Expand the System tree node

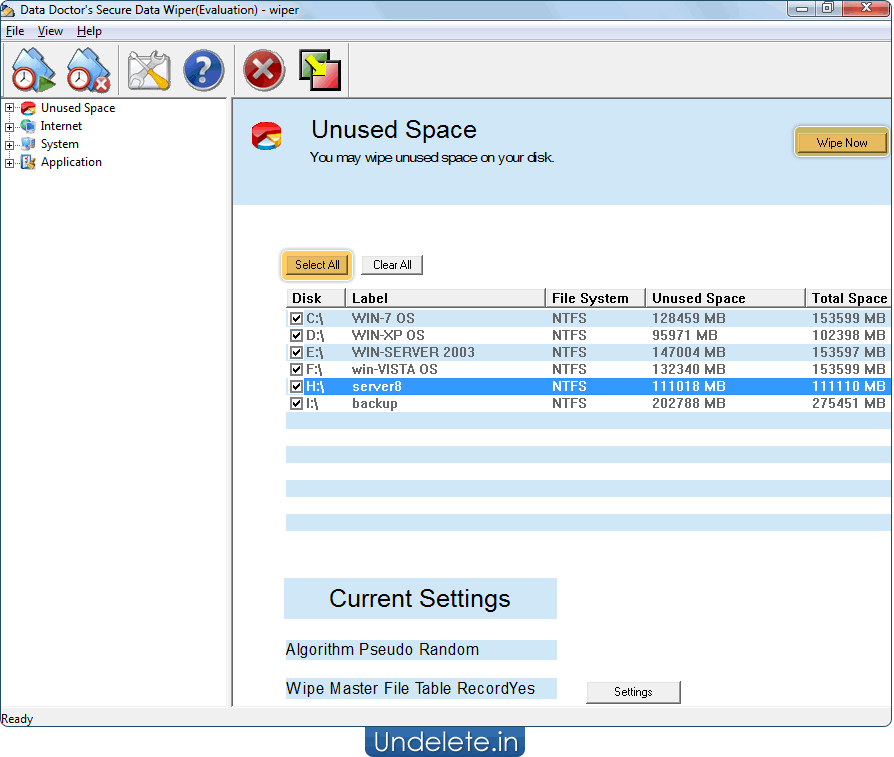(x=9, y=145)
